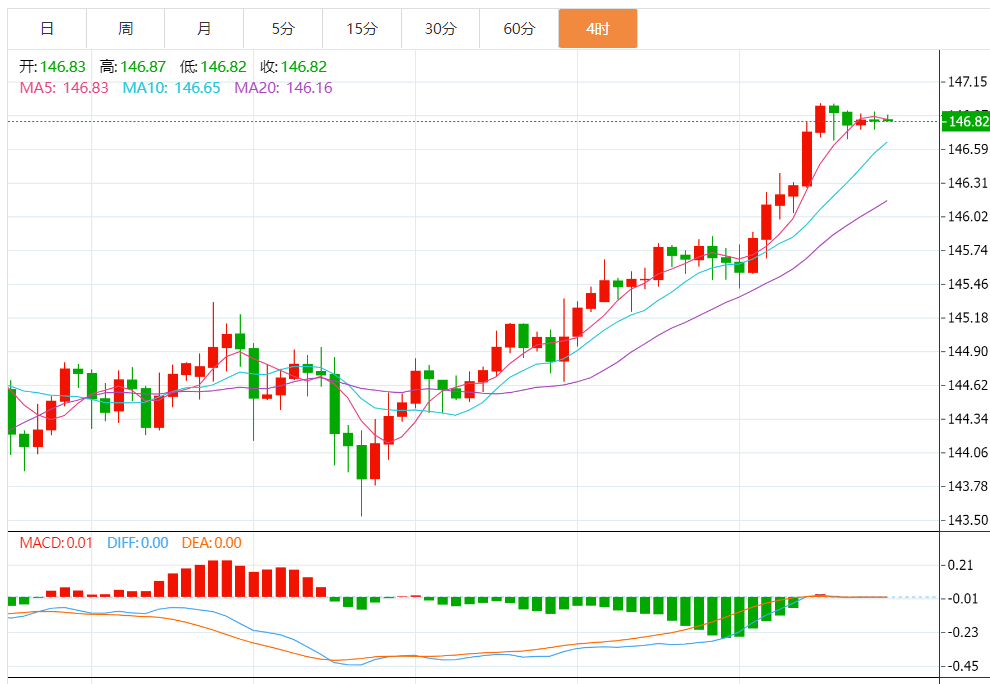Click the 147.15 price axis label
Image resolution: width=990 pixels, height=684 pixels.
967,81
